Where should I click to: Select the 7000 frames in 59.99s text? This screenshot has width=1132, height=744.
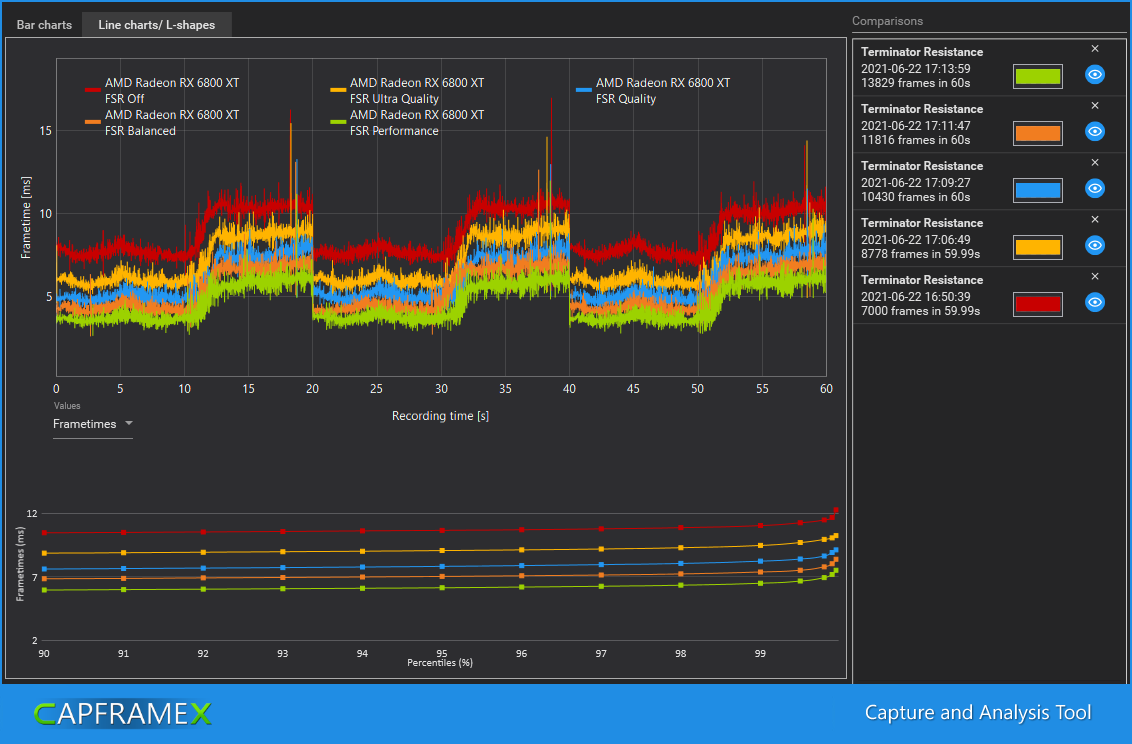[920, 311]
